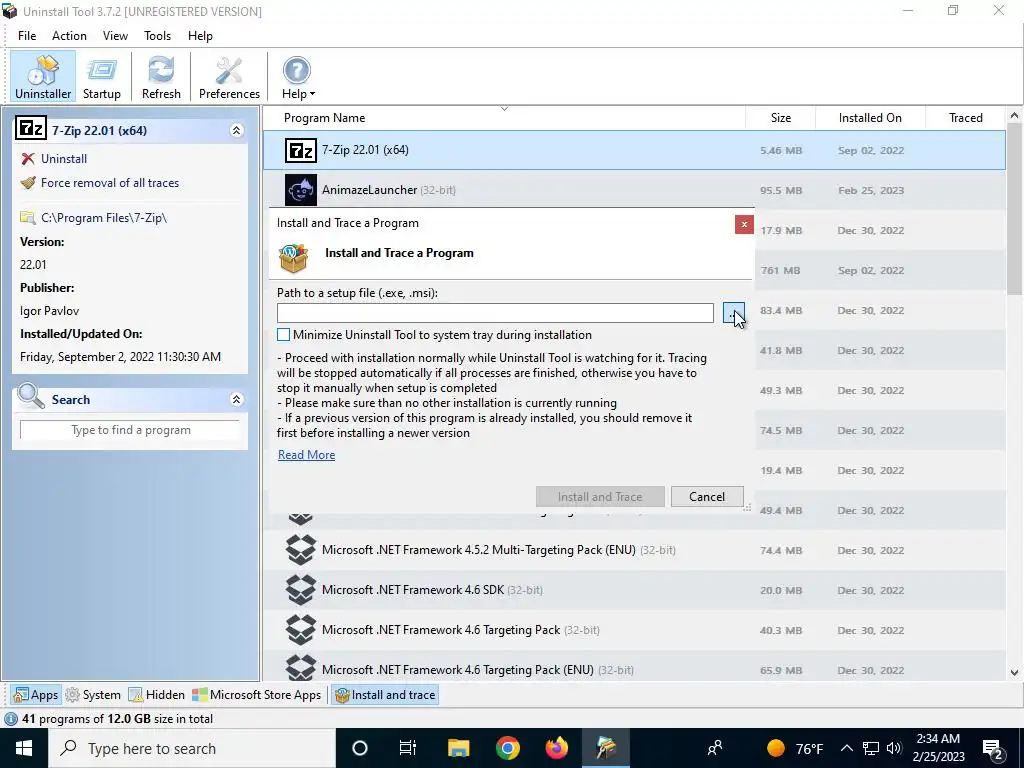Screen dimensions: 1024x768
Task: Sort by Installed On column header
Action: (870, 118)
